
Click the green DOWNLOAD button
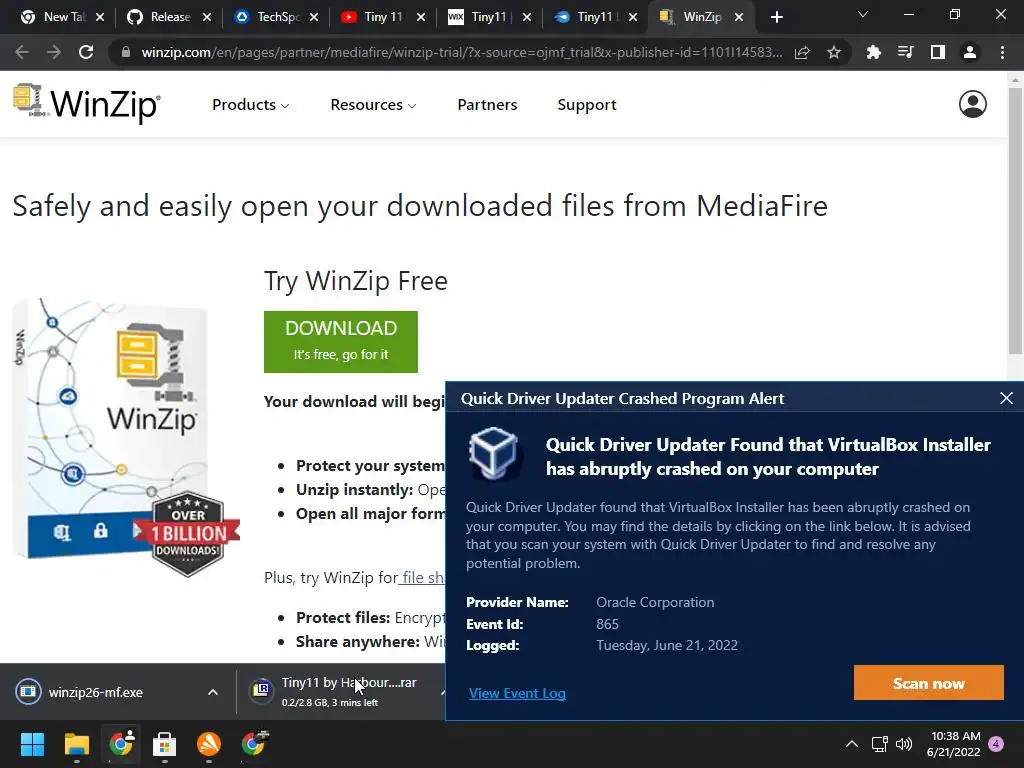tap(341, 342)
